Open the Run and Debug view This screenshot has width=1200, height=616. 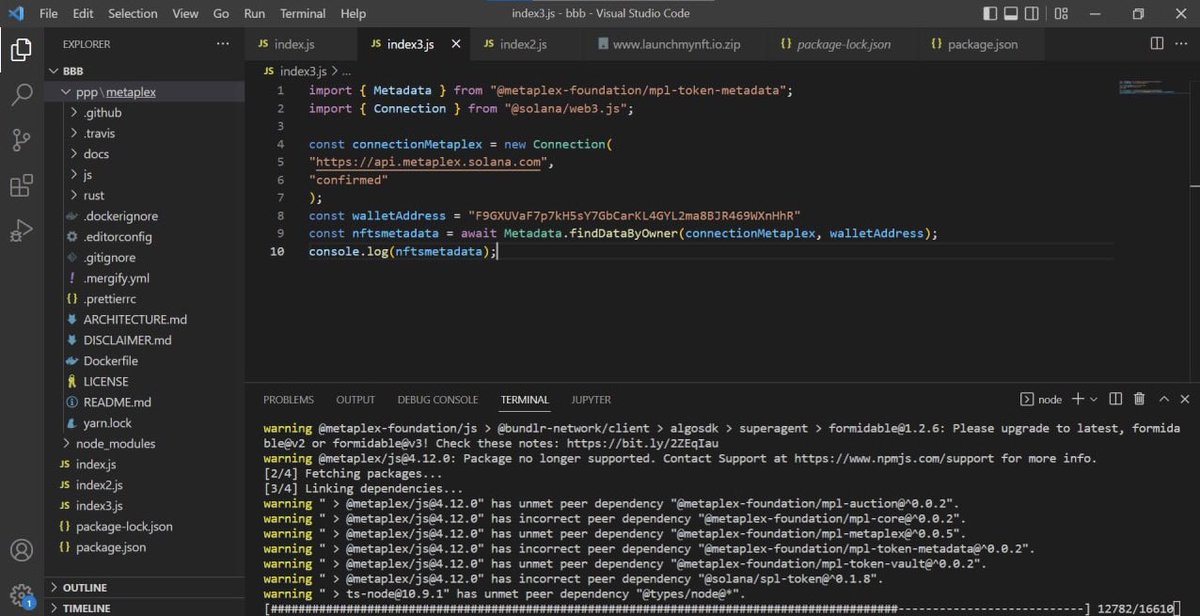click(22, 231)
